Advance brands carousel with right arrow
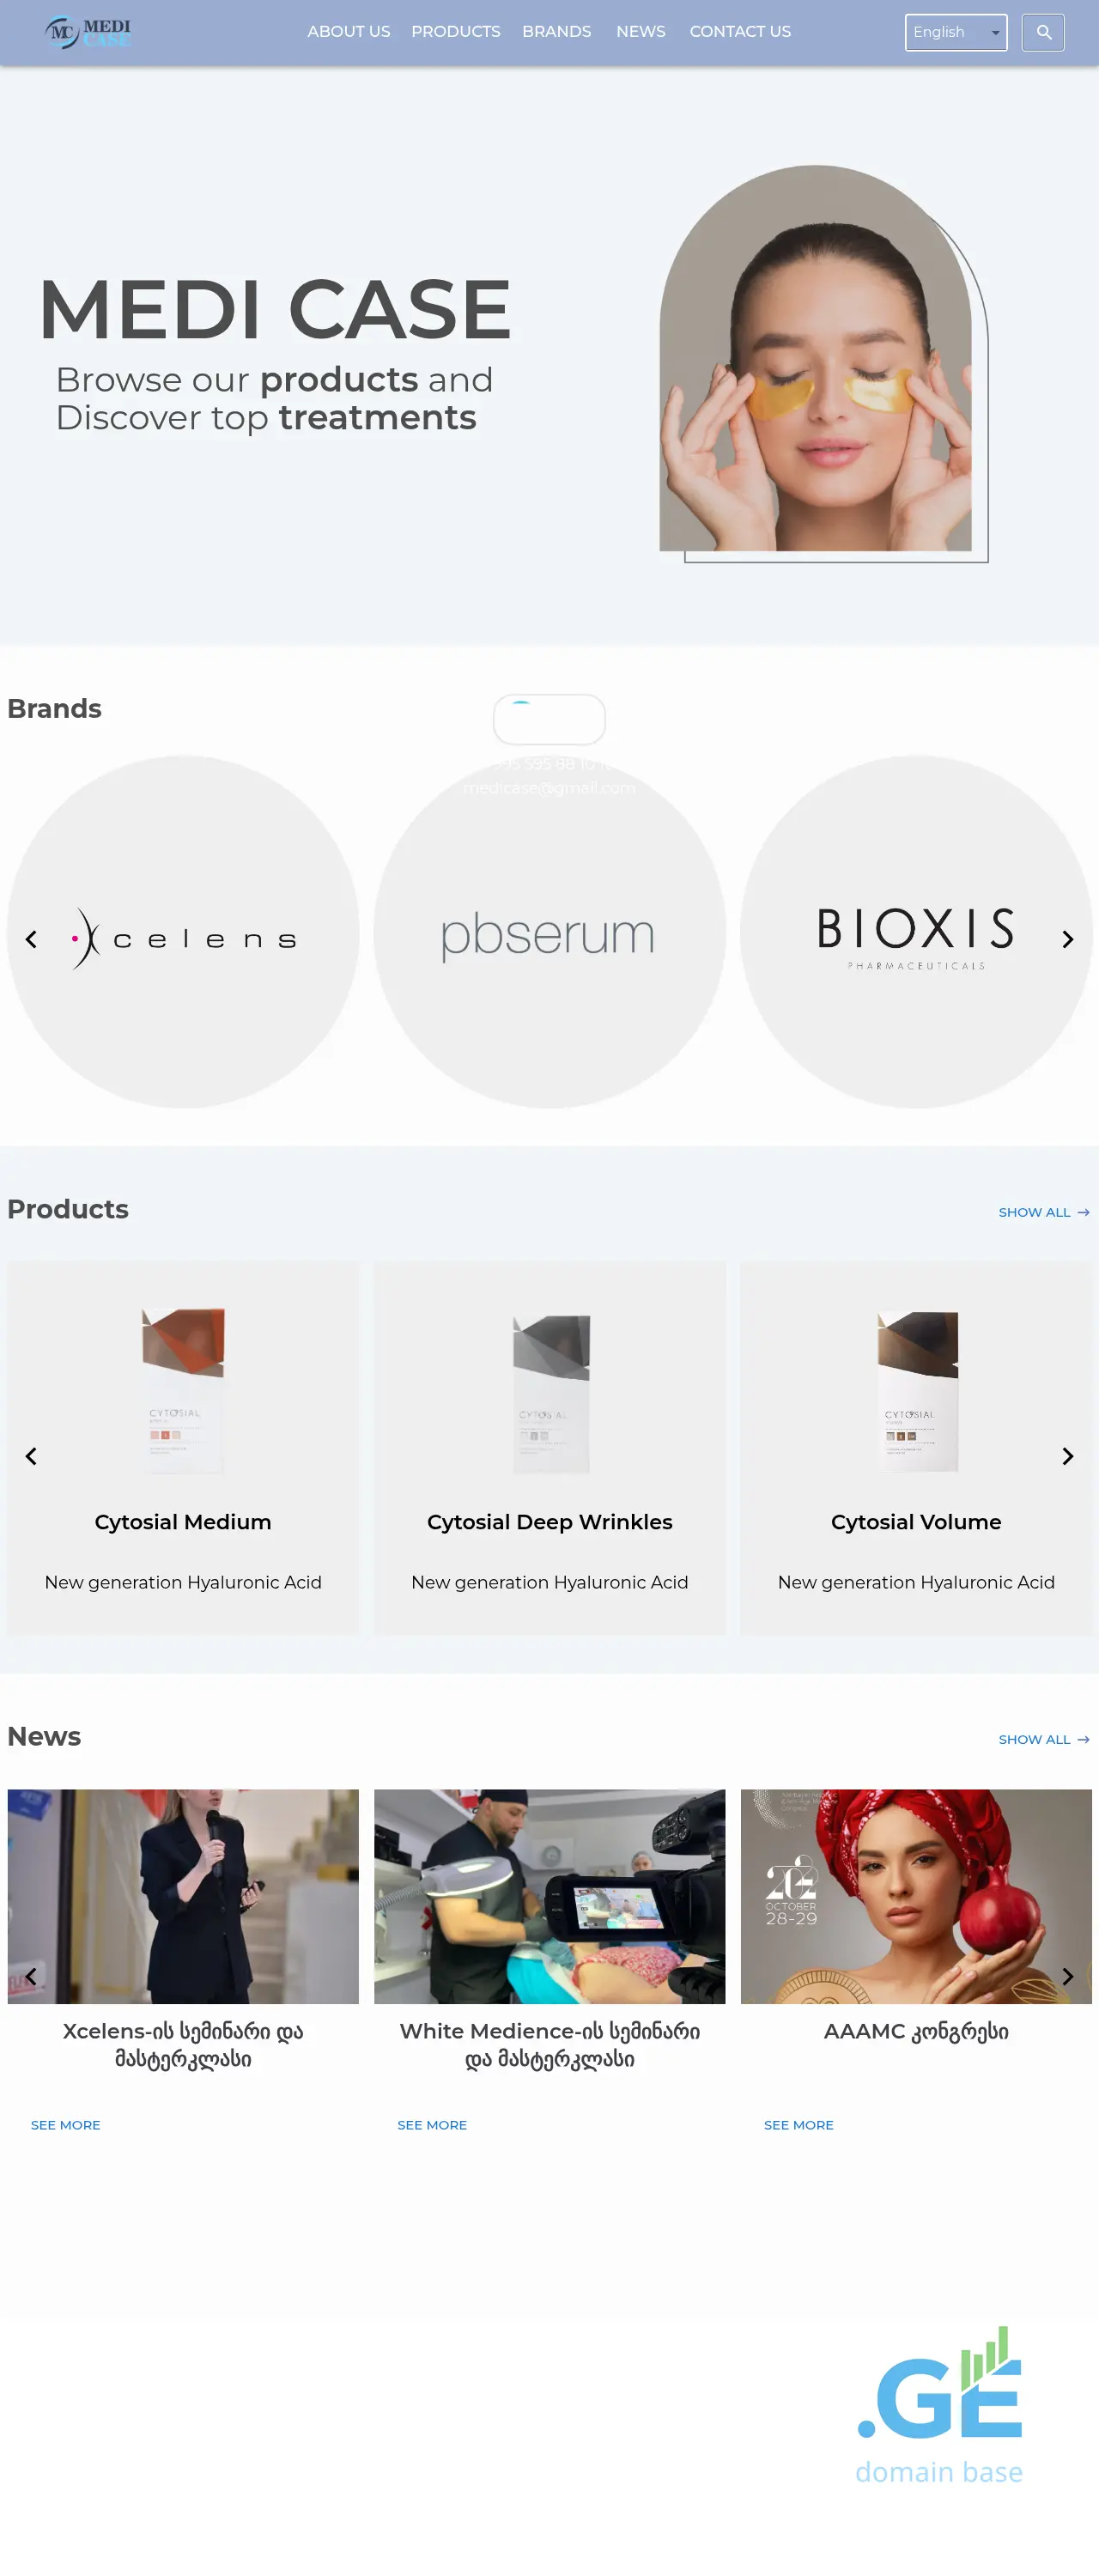This screenshot has width=1099, height=2576. tap(1067, 939)
